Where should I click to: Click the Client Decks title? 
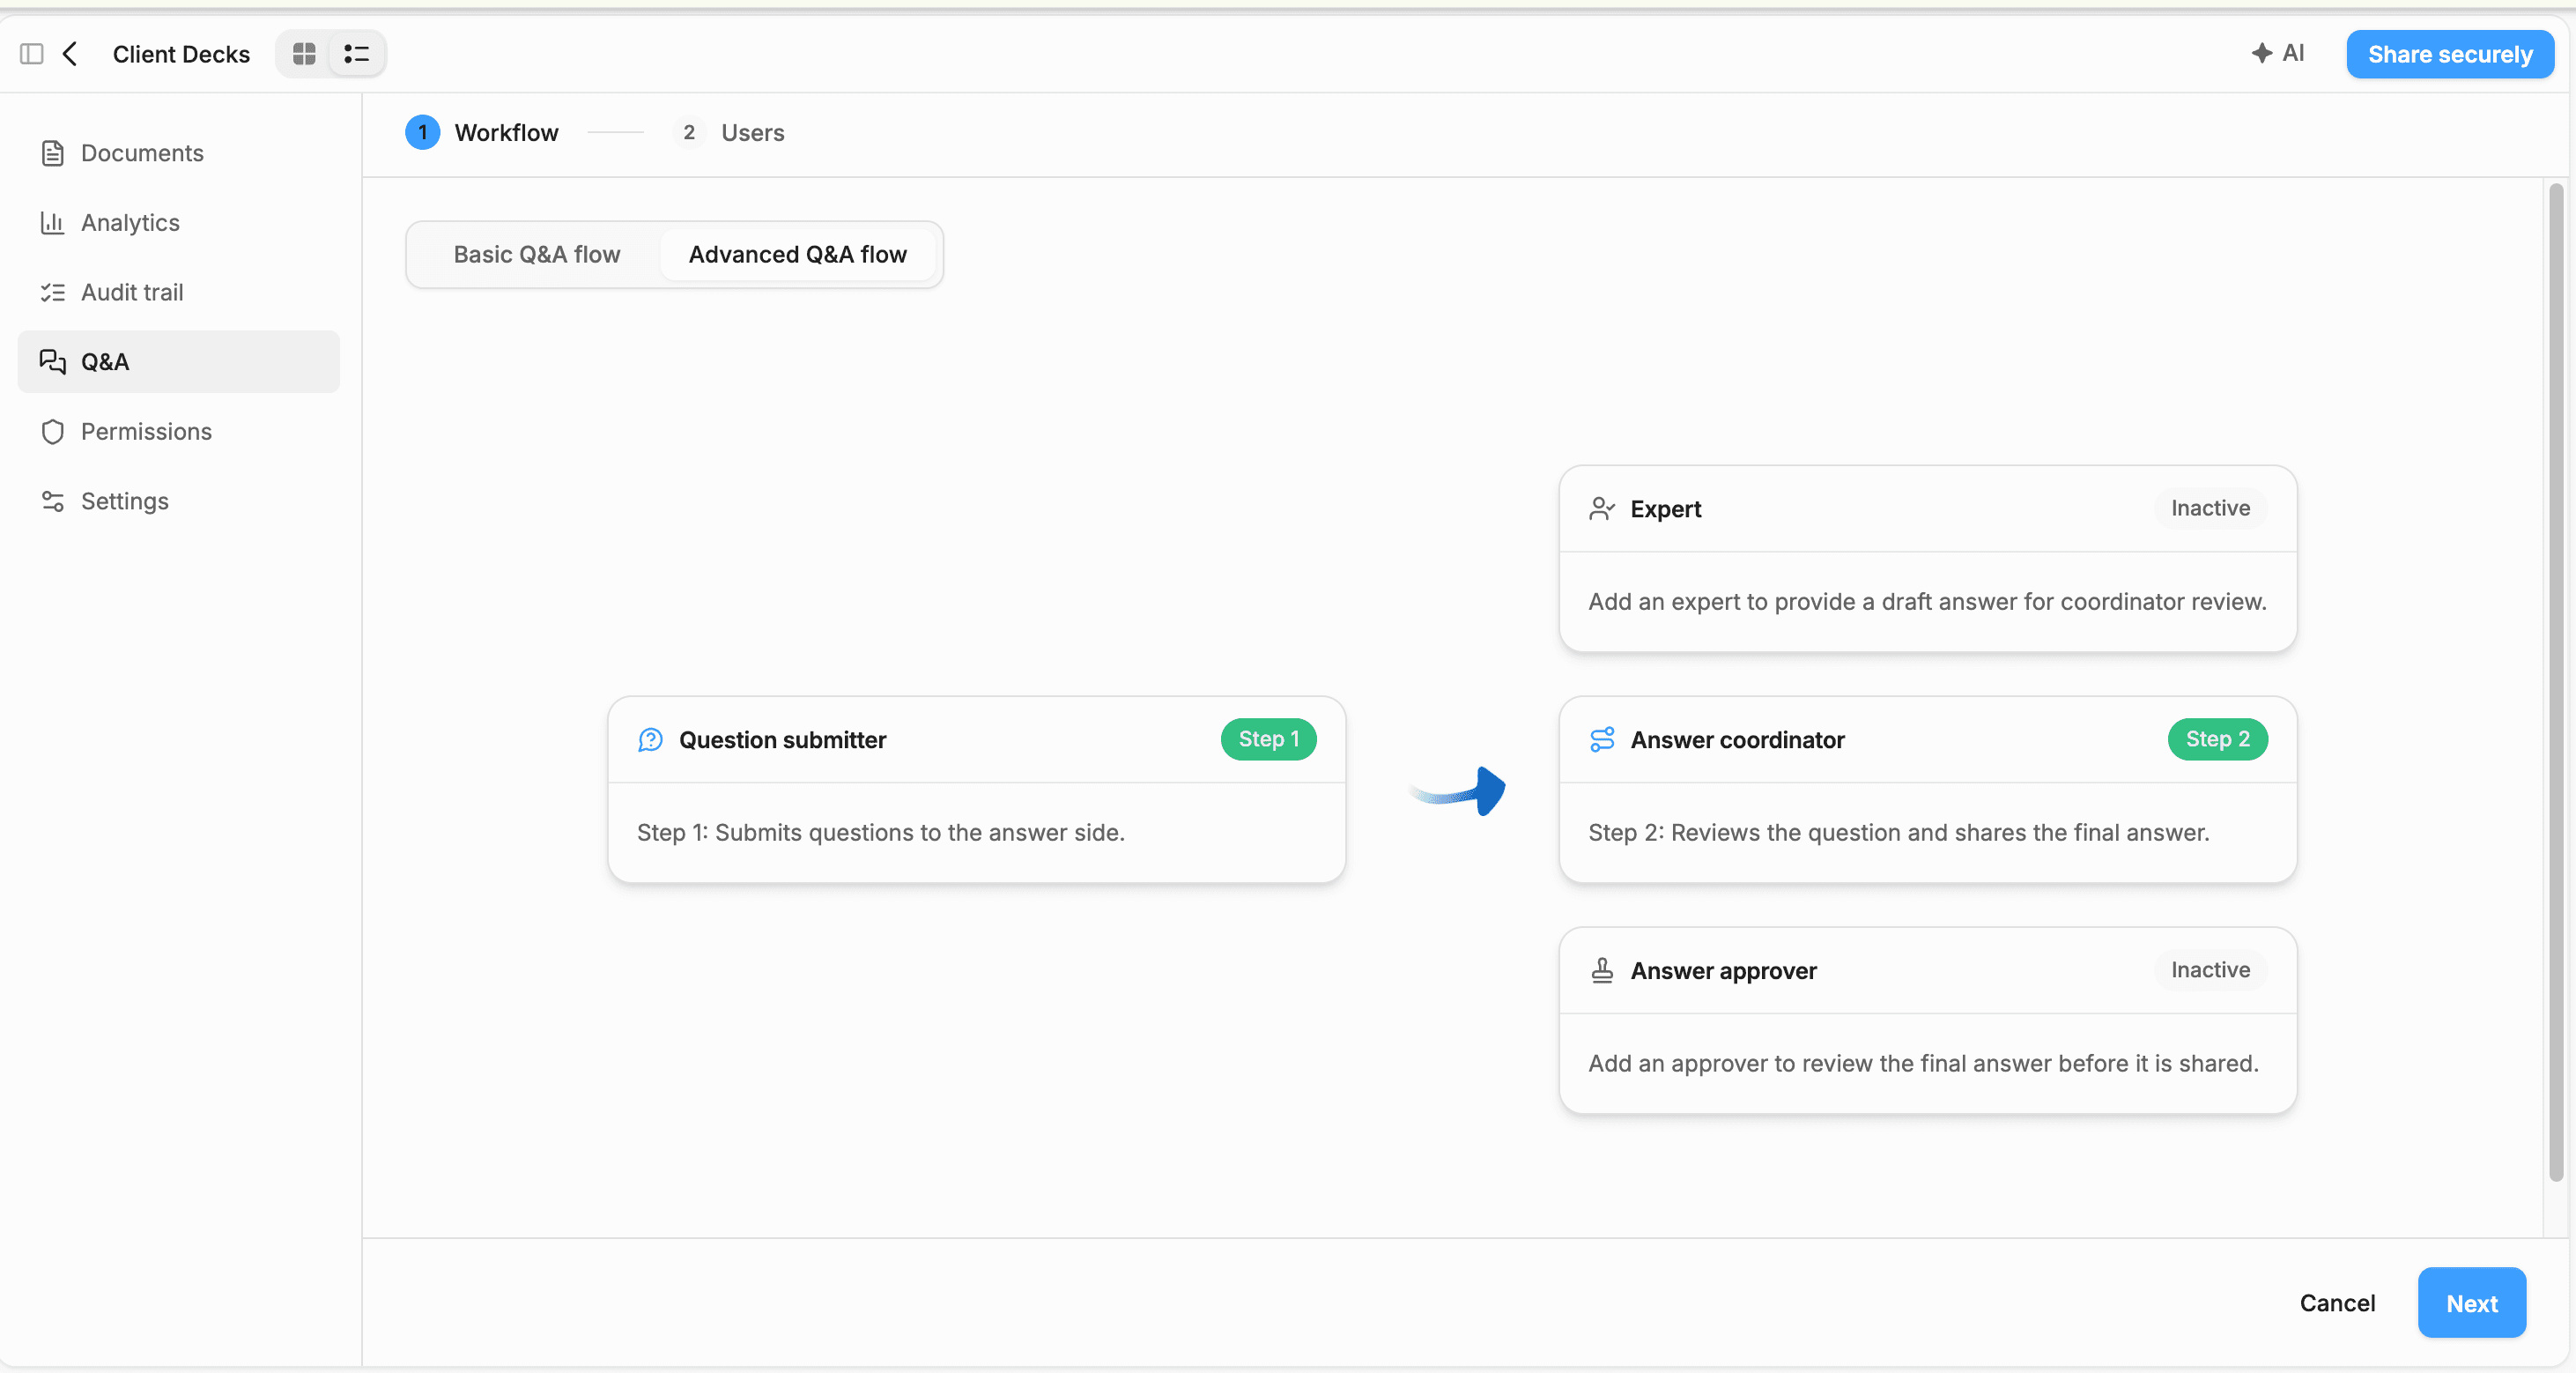(x=181, y=54)
